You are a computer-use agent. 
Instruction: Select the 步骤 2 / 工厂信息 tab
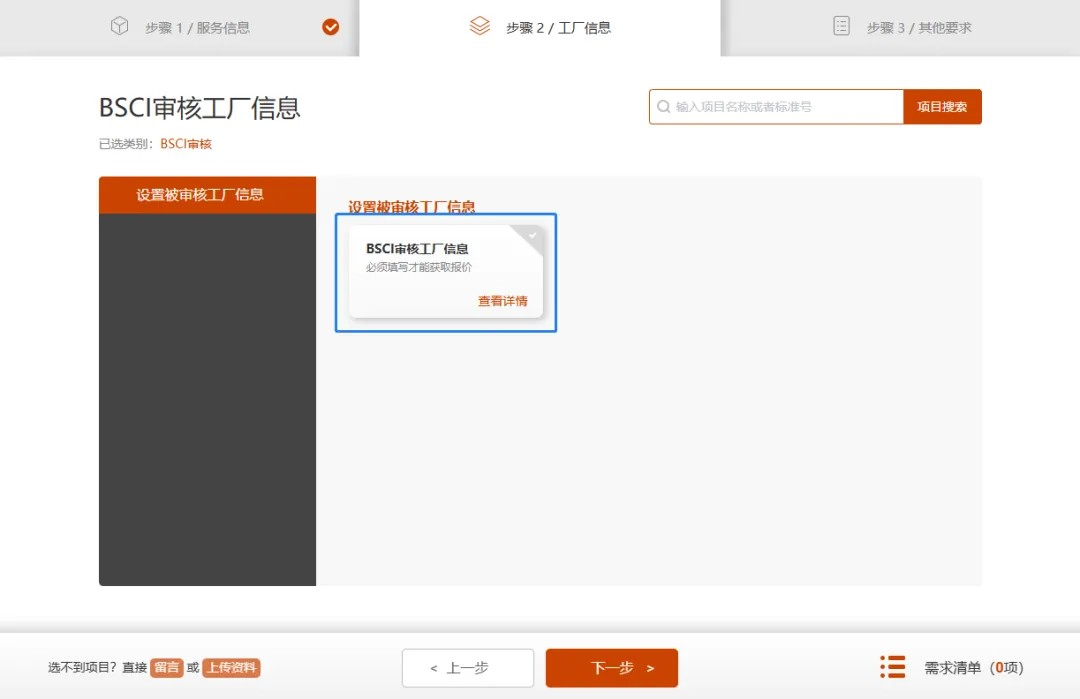[540, 28]
